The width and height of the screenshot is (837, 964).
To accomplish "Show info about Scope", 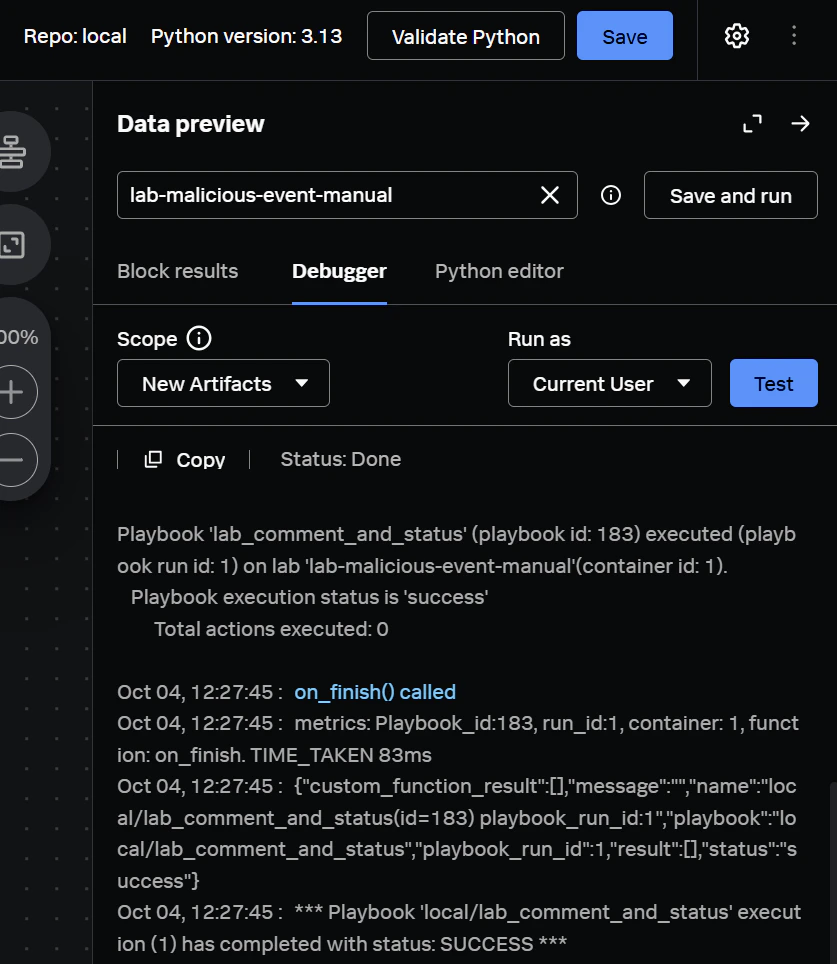I will tap(199, 338).
